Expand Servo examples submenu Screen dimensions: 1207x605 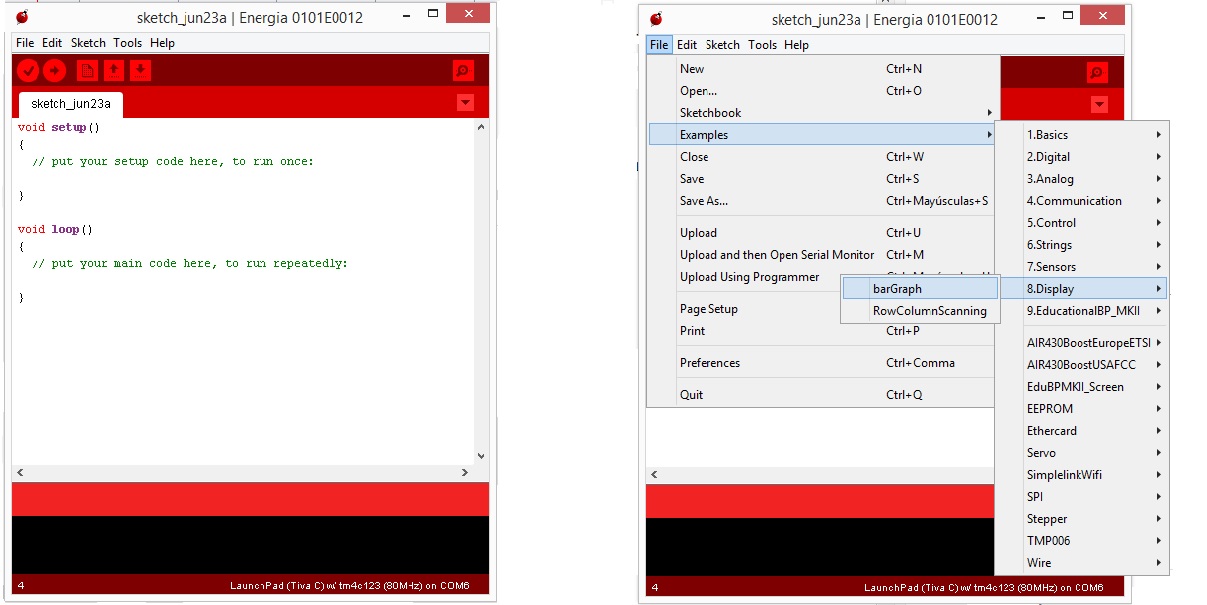click(x=1081, y=453)
